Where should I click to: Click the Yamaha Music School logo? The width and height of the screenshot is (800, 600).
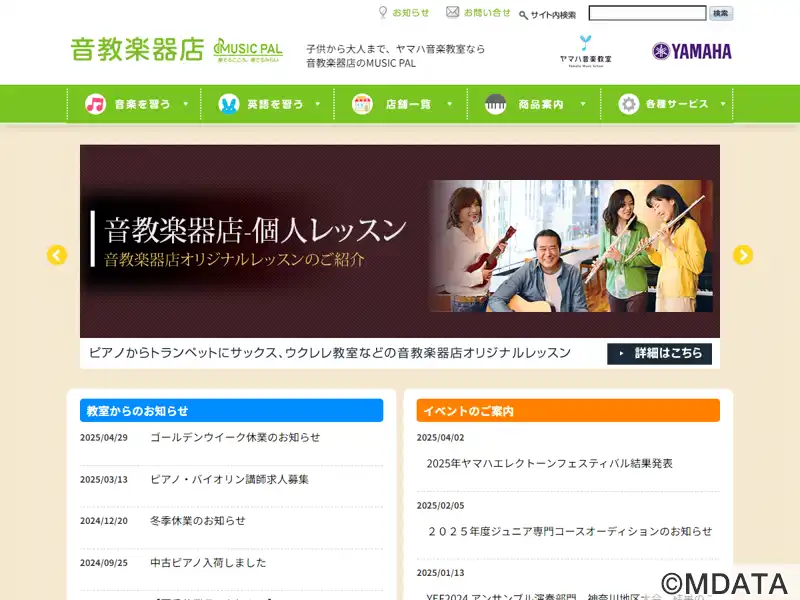pyautogui.click(x=585, y=51)
